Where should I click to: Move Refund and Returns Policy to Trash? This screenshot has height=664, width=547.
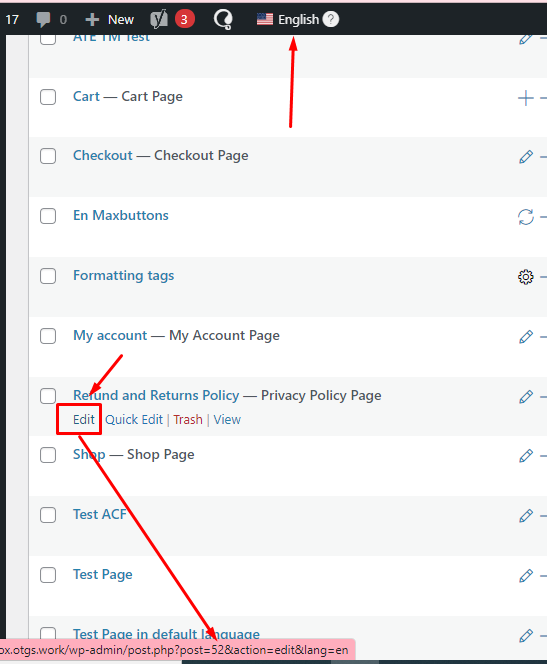click(188, 420)
